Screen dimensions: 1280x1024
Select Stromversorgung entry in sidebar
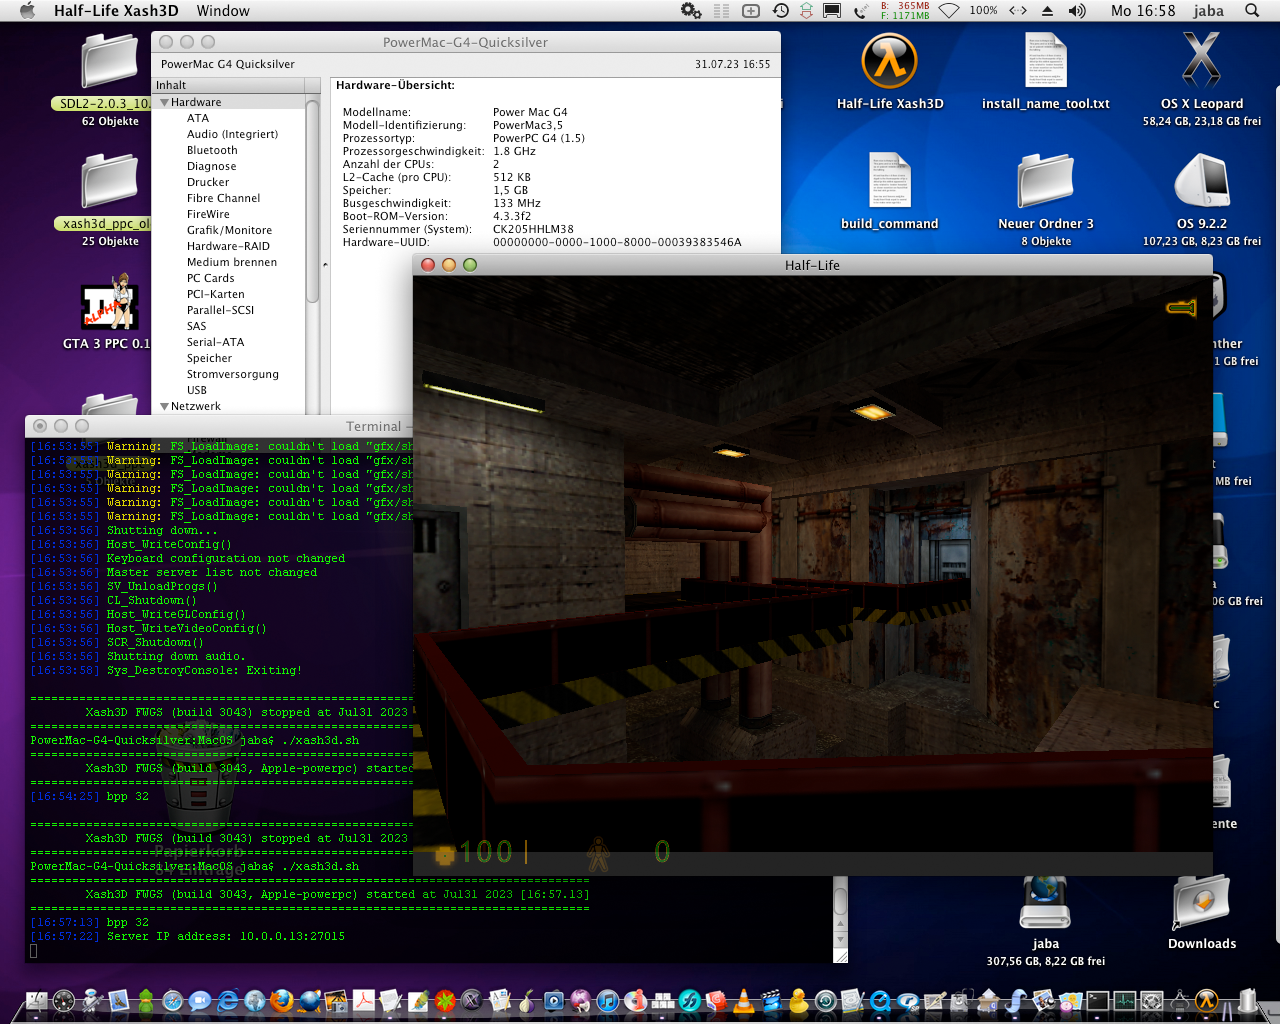pyautogui.click(x=232, y=374)
